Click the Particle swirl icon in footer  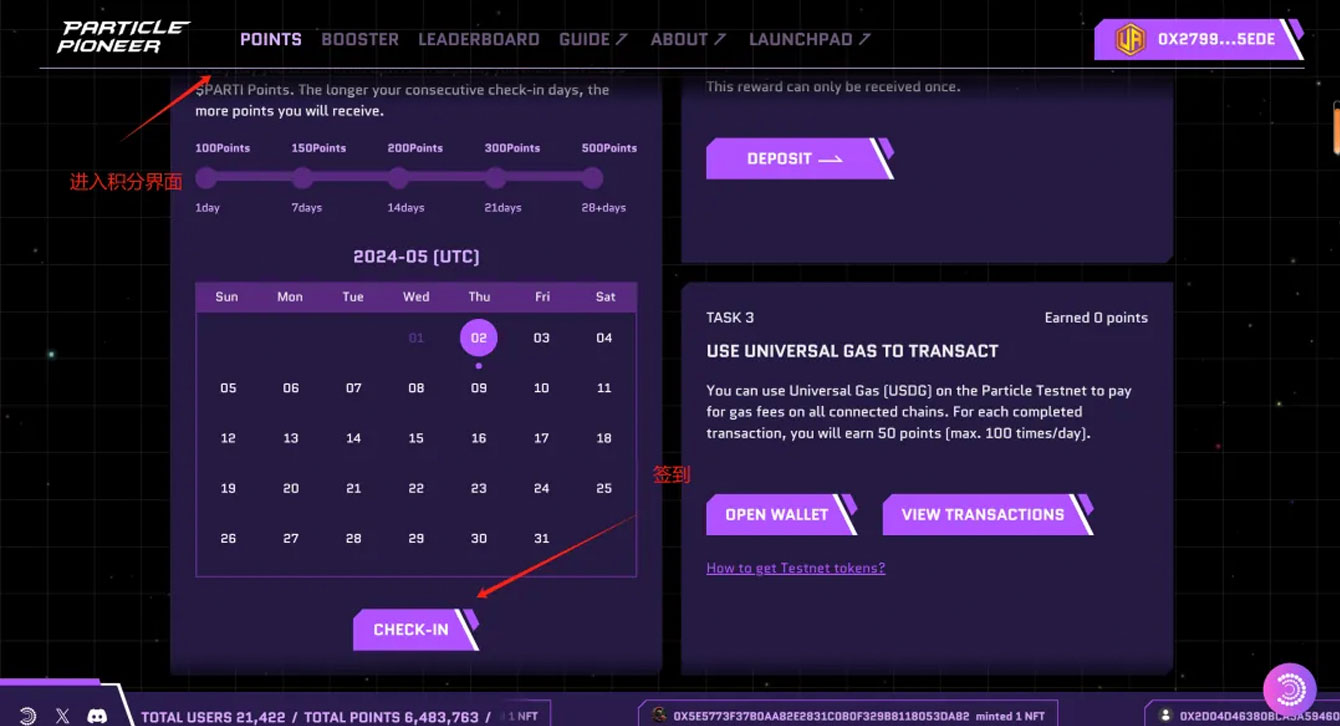click(28, 716)
